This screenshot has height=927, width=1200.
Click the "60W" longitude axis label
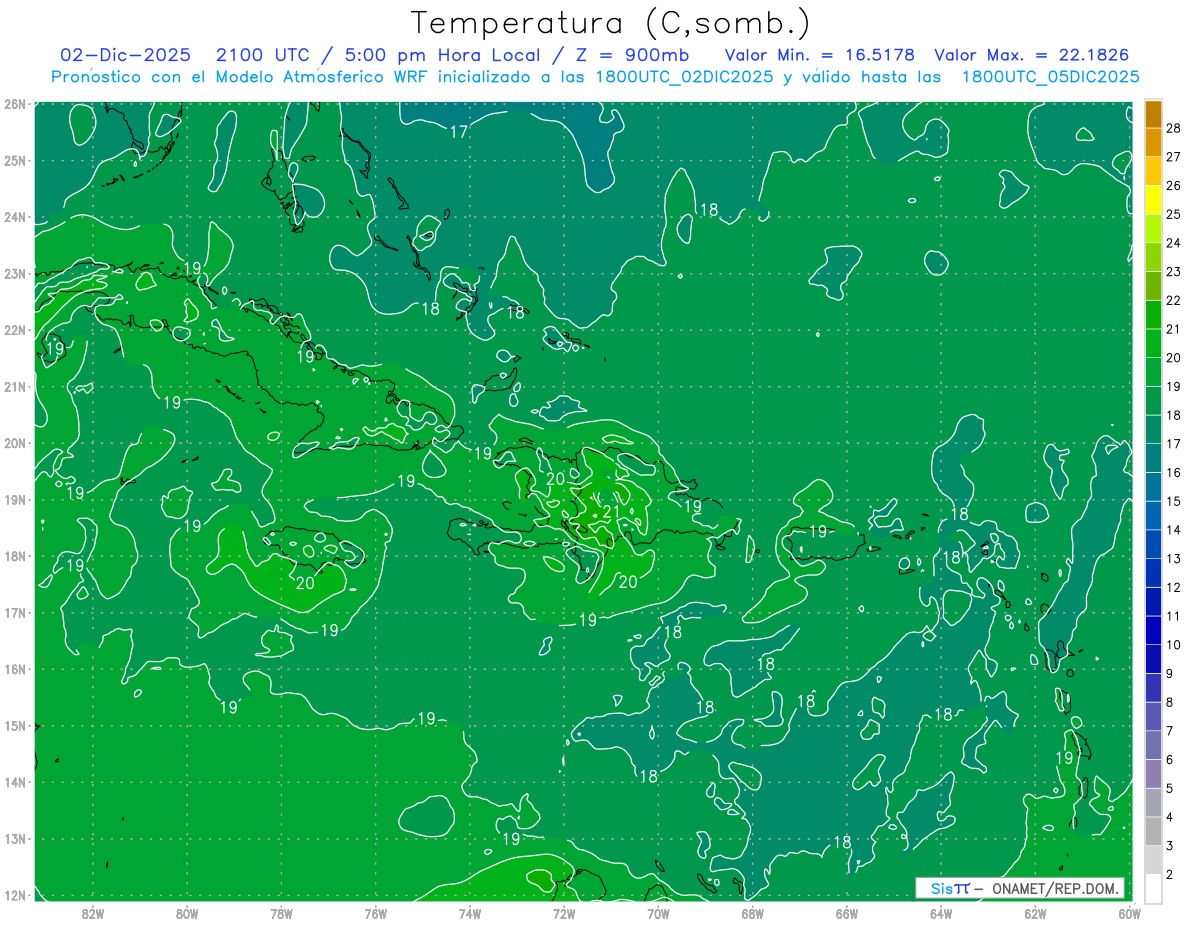1129,913
